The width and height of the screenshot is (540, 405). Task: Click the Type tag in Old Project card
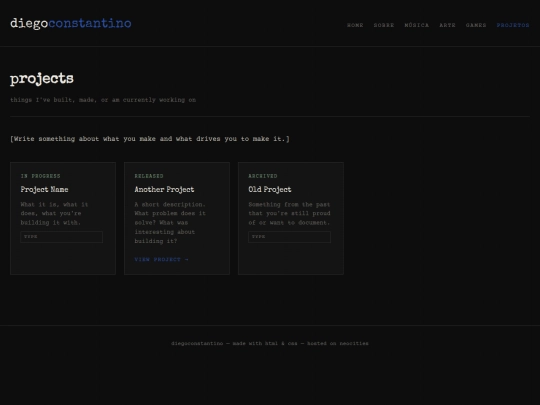(290, 237)
